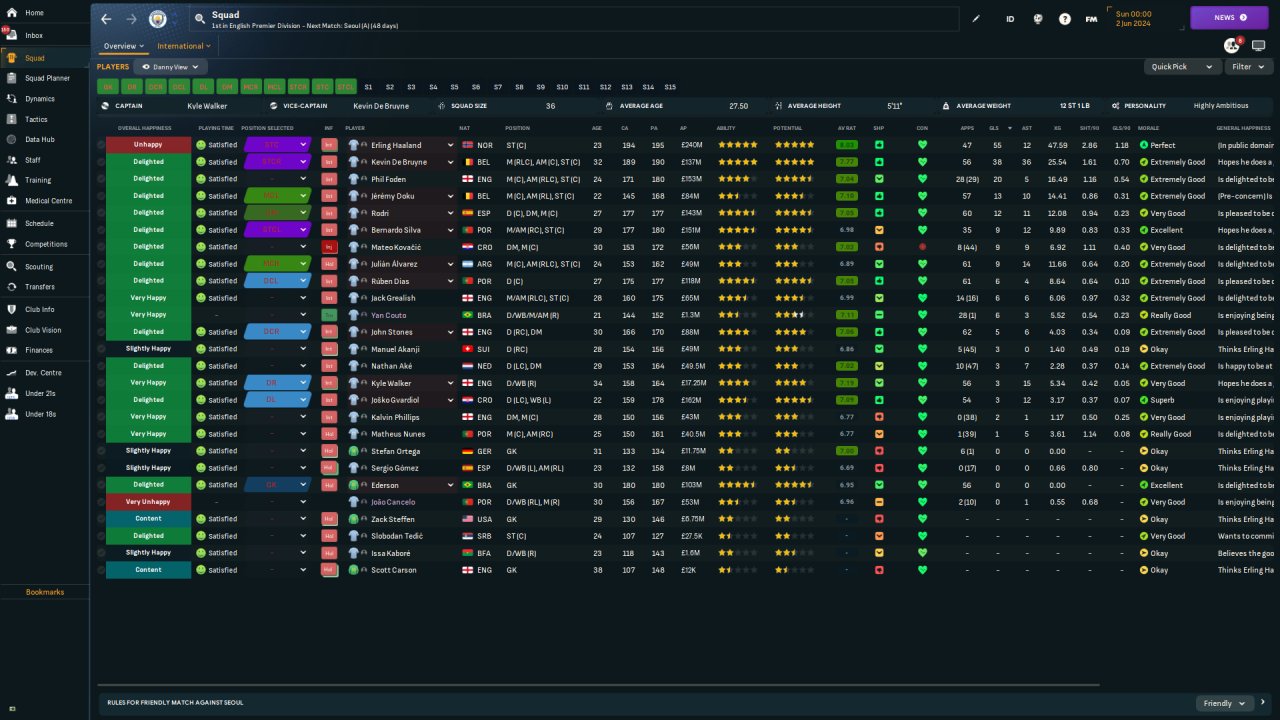The height and width of the screenshot is (720, 1280).
Task: Sort by the Morale column header
Action: coord(1148,128)
